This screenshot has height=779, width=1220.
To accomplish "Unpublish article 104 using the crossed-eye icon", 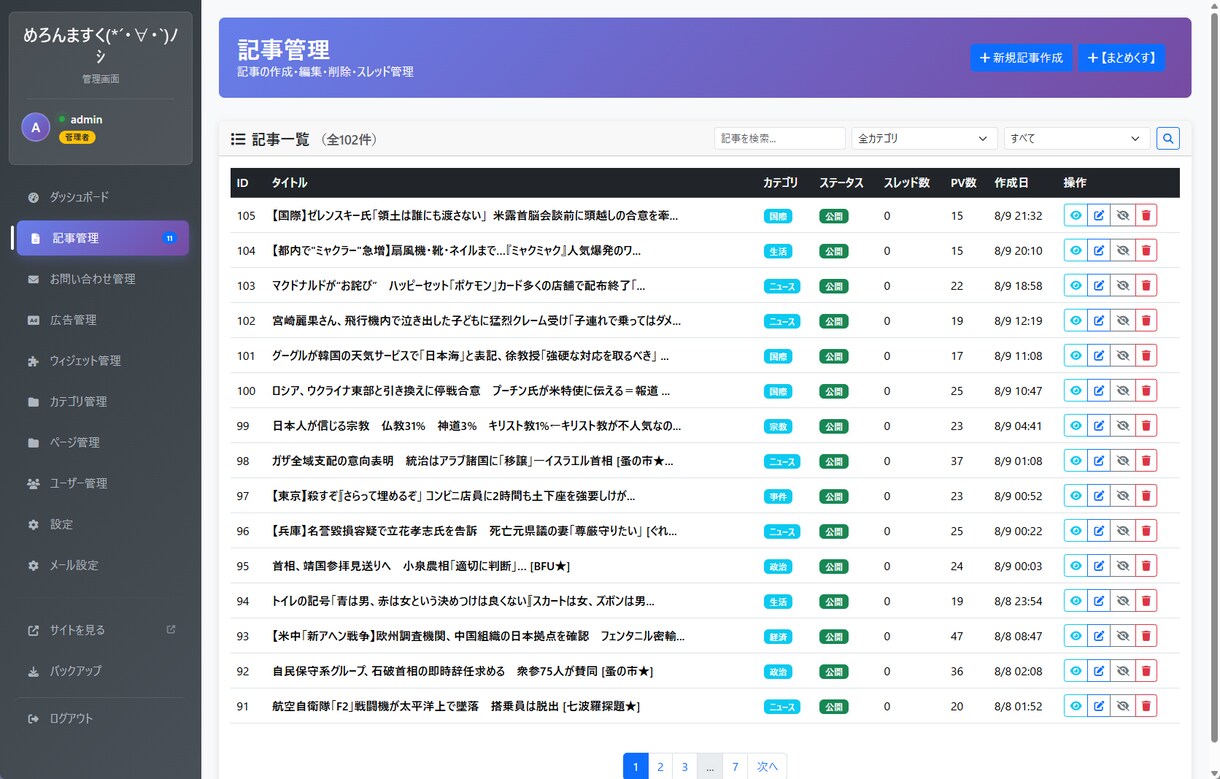I will [x=1123, y=250].
